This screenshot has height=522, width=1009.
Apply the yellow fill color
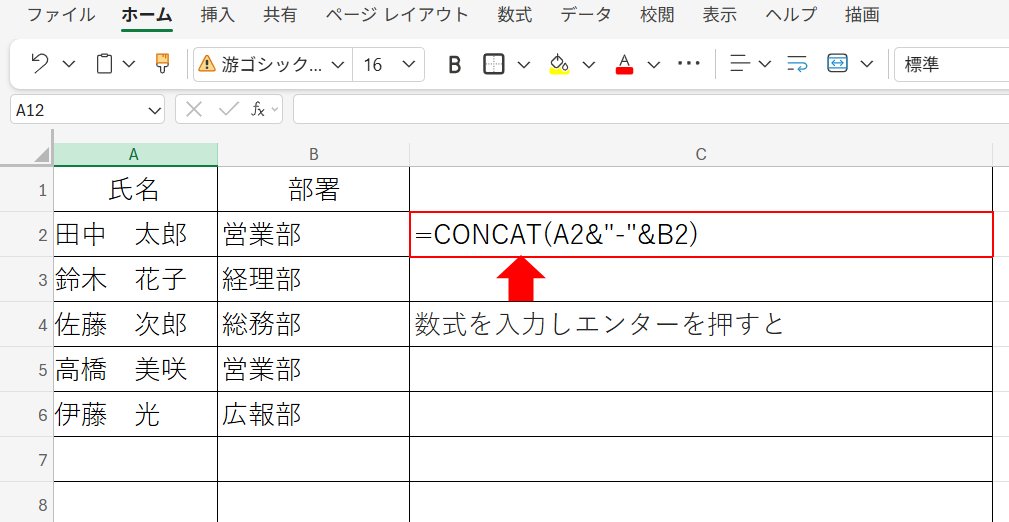[559, 64]
